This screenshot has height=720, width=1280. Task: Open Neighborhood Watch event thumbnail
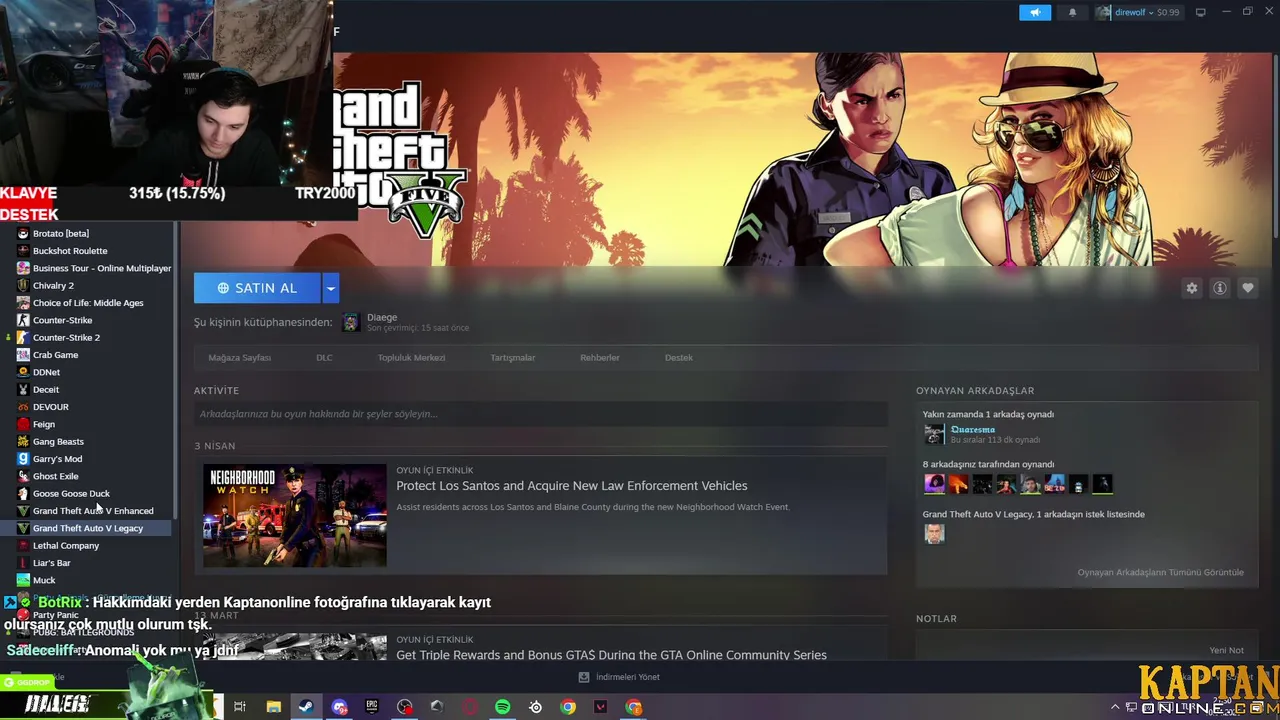click(x=294, y=515)
